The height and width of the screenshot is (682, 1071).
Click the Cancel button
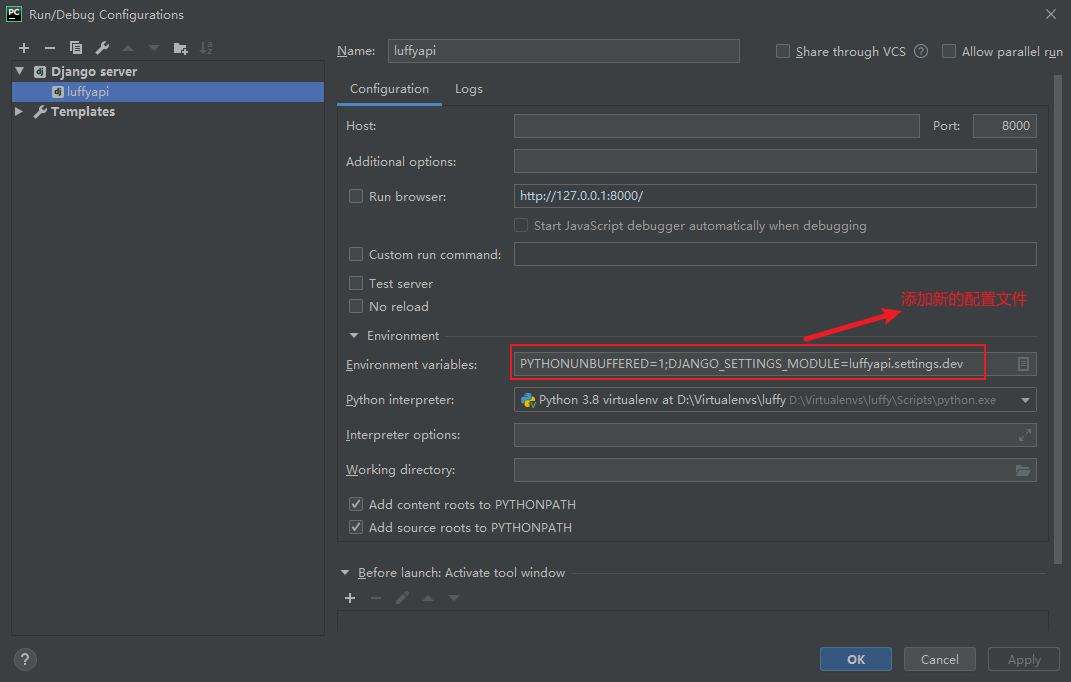(x=939, y=659)
